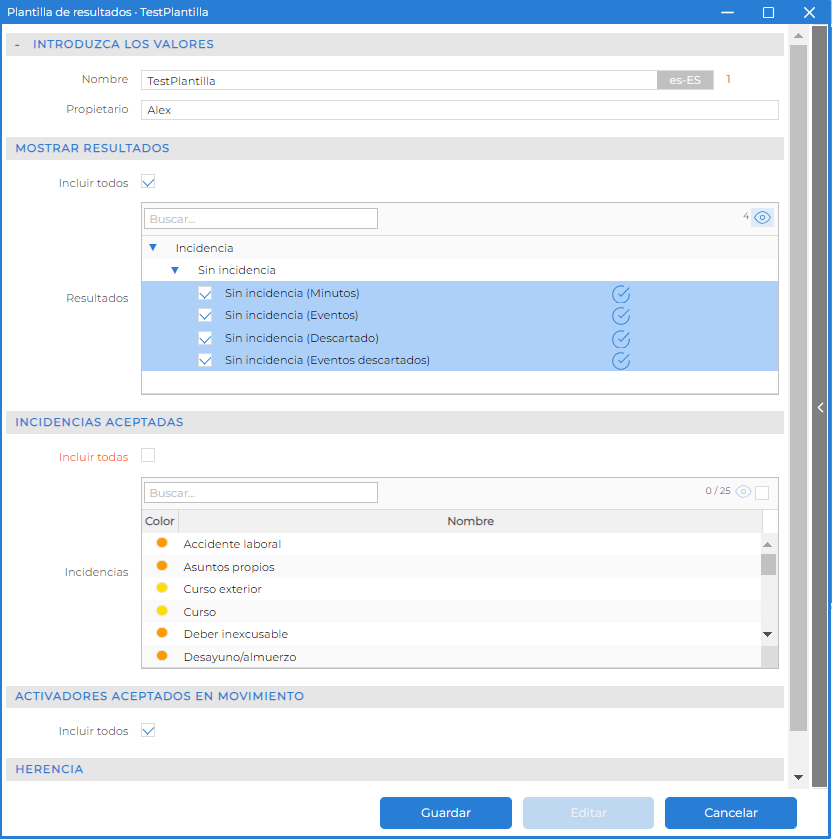Click yellow color dot for Curso

pos(162,611)
